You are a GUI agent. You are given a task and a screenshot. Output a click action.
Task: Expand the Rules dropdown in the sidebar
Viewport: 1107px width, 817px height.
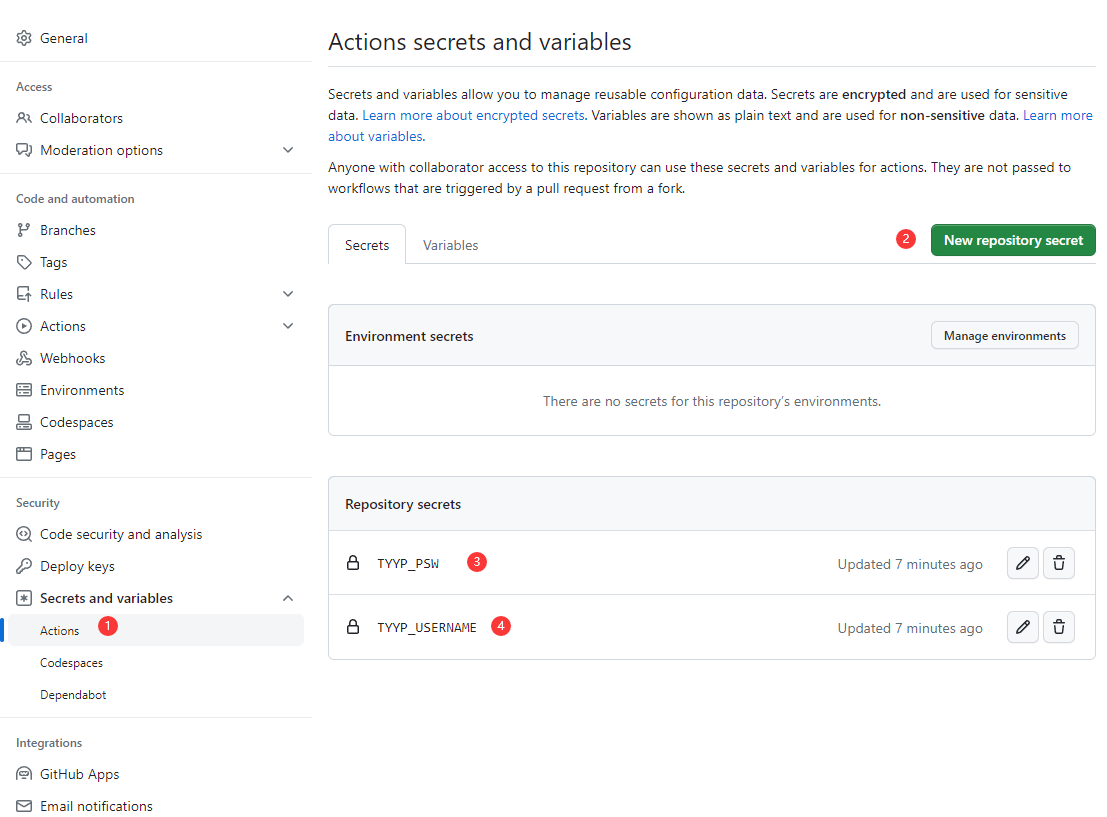(288, 293)
